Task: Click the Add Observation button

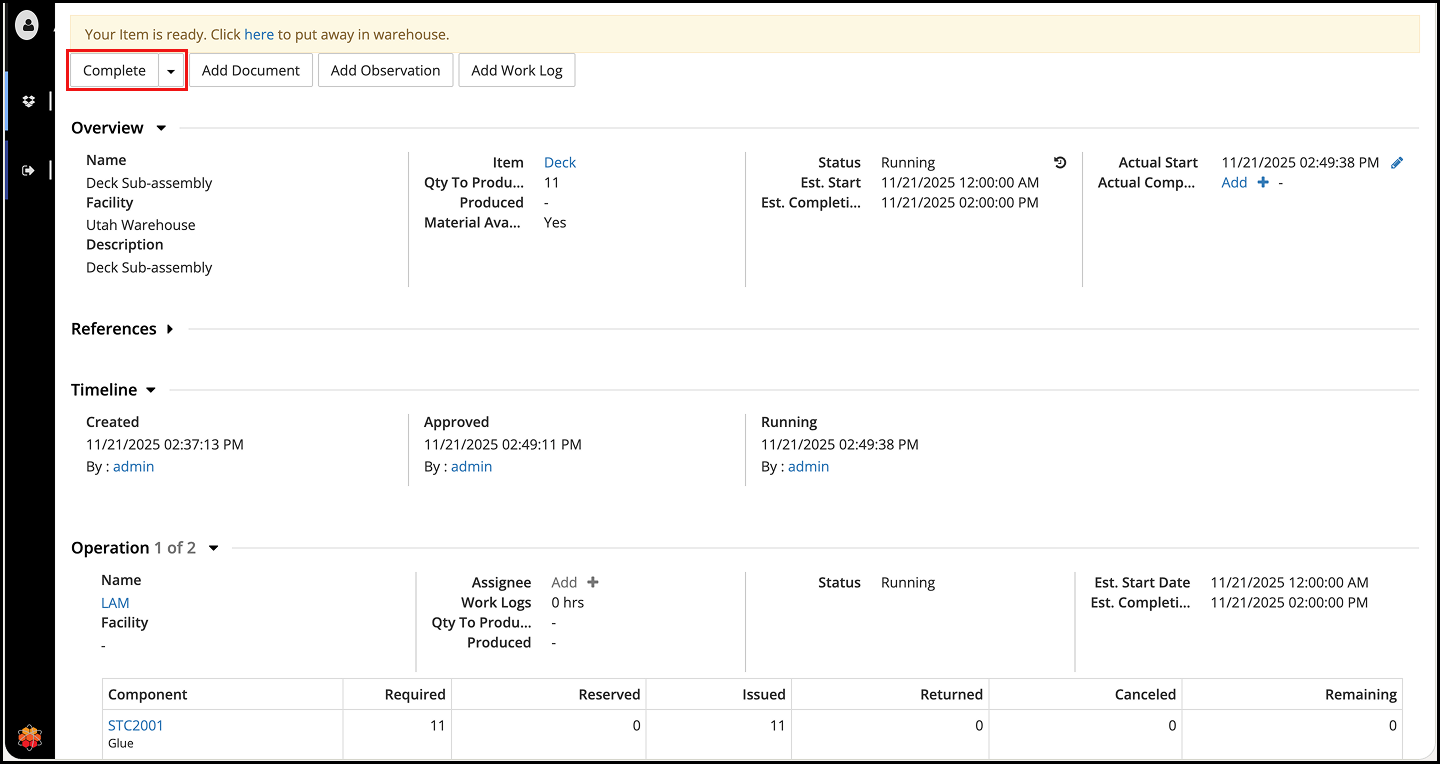Action: tap(385, 71)
